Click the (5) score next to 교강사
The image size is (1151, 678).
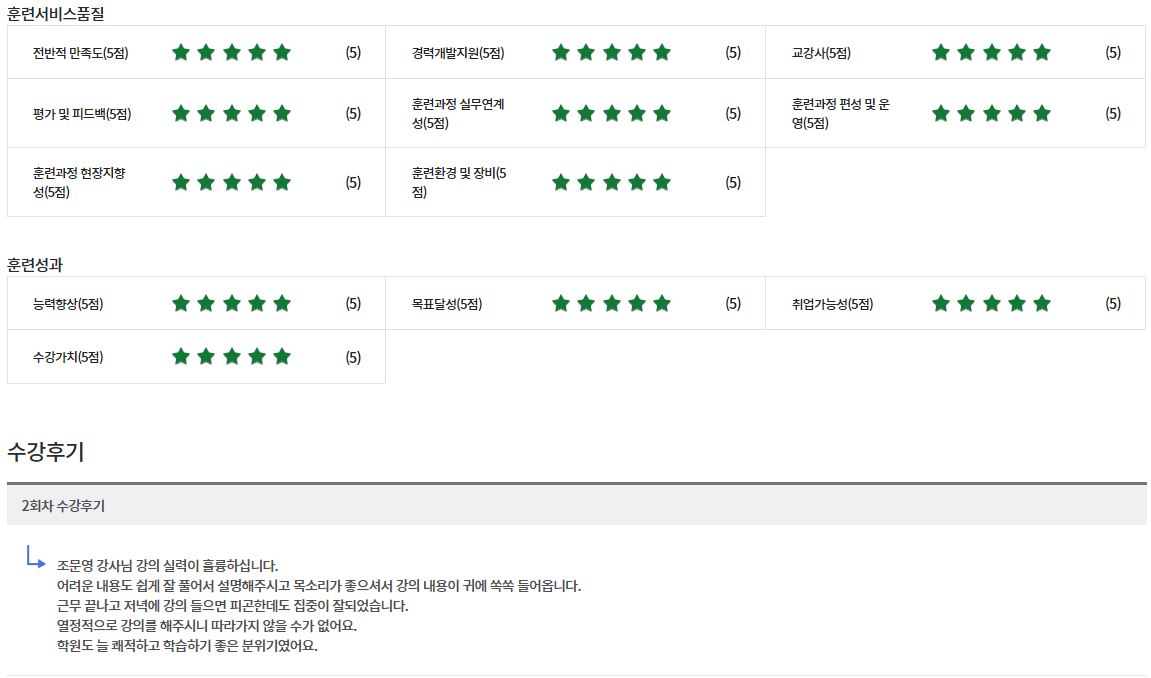[1113, 53]
